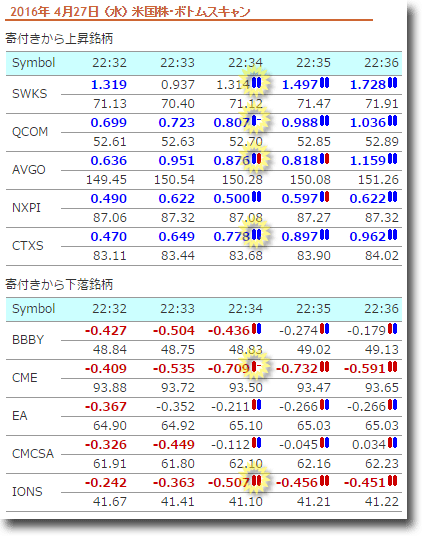Screen dimensions: 424x536
Task: Click QCOM candlestick icon at 22:35
Action: 324,121
